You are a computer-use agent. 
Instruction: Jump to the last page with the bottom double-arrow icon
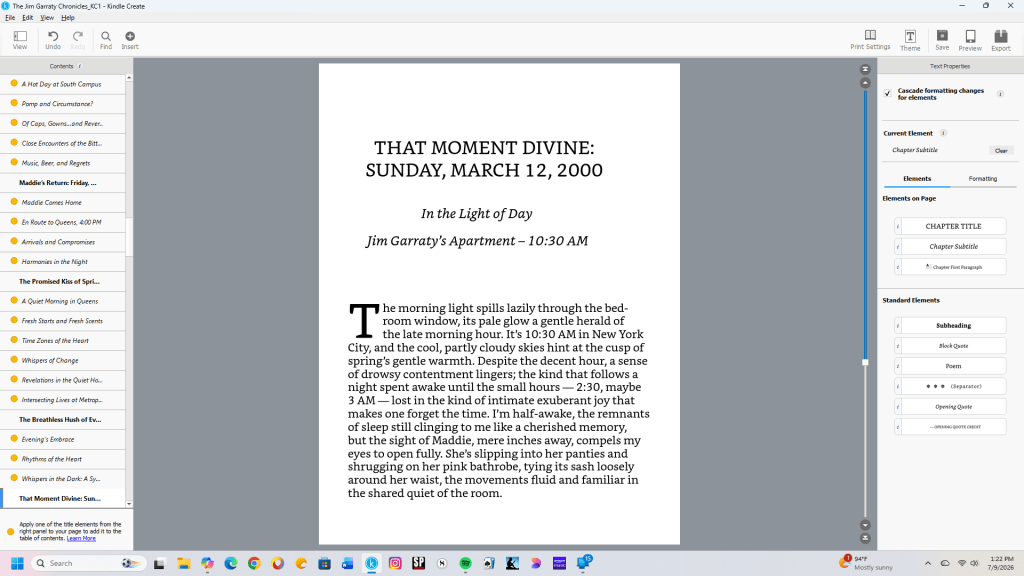[x=865, y=538]
